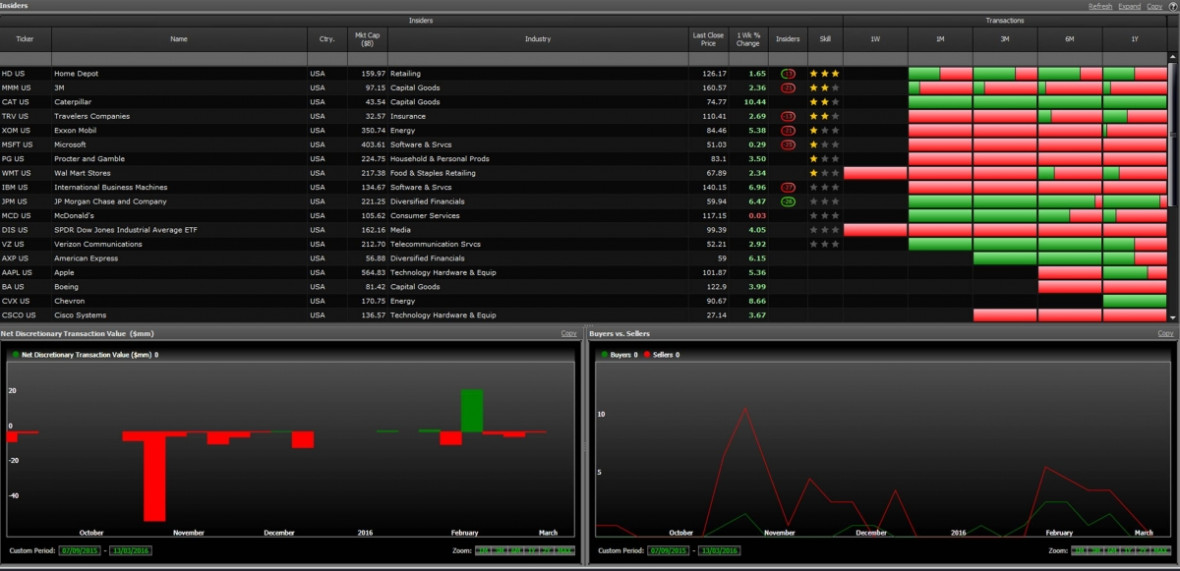Click the 1Y transaction bar for Chevron
This screenshot has width=1180, height=571.
click(x=1135, y=301)
